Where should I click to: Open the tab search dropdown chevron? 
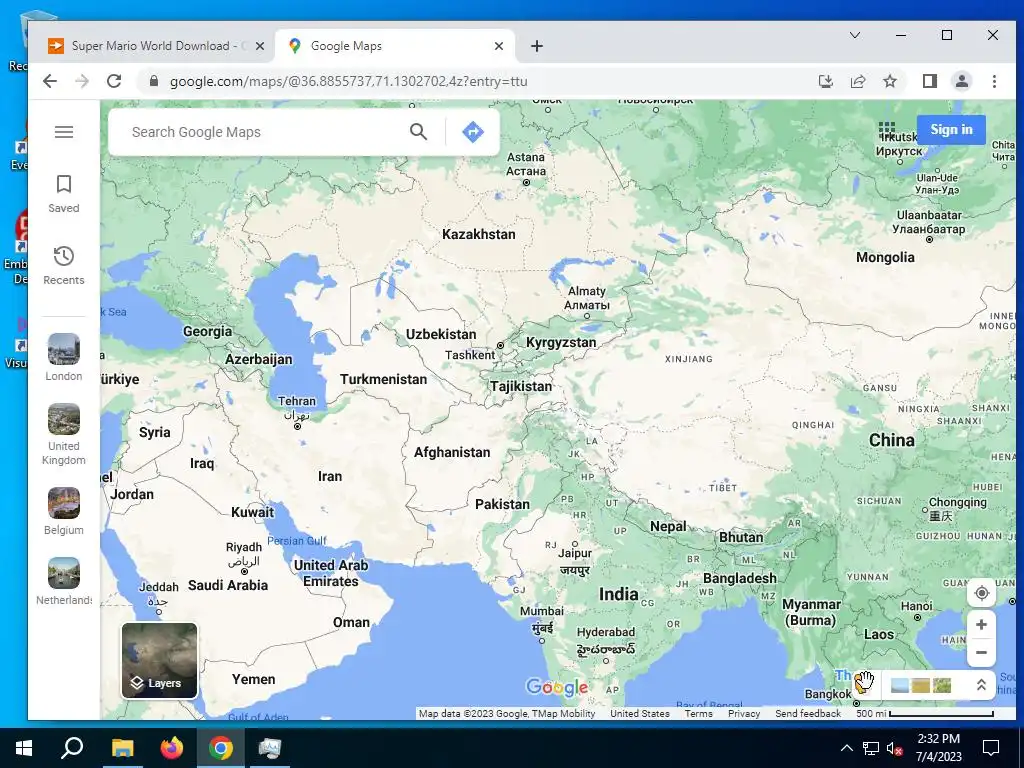[x=854, y=35]
